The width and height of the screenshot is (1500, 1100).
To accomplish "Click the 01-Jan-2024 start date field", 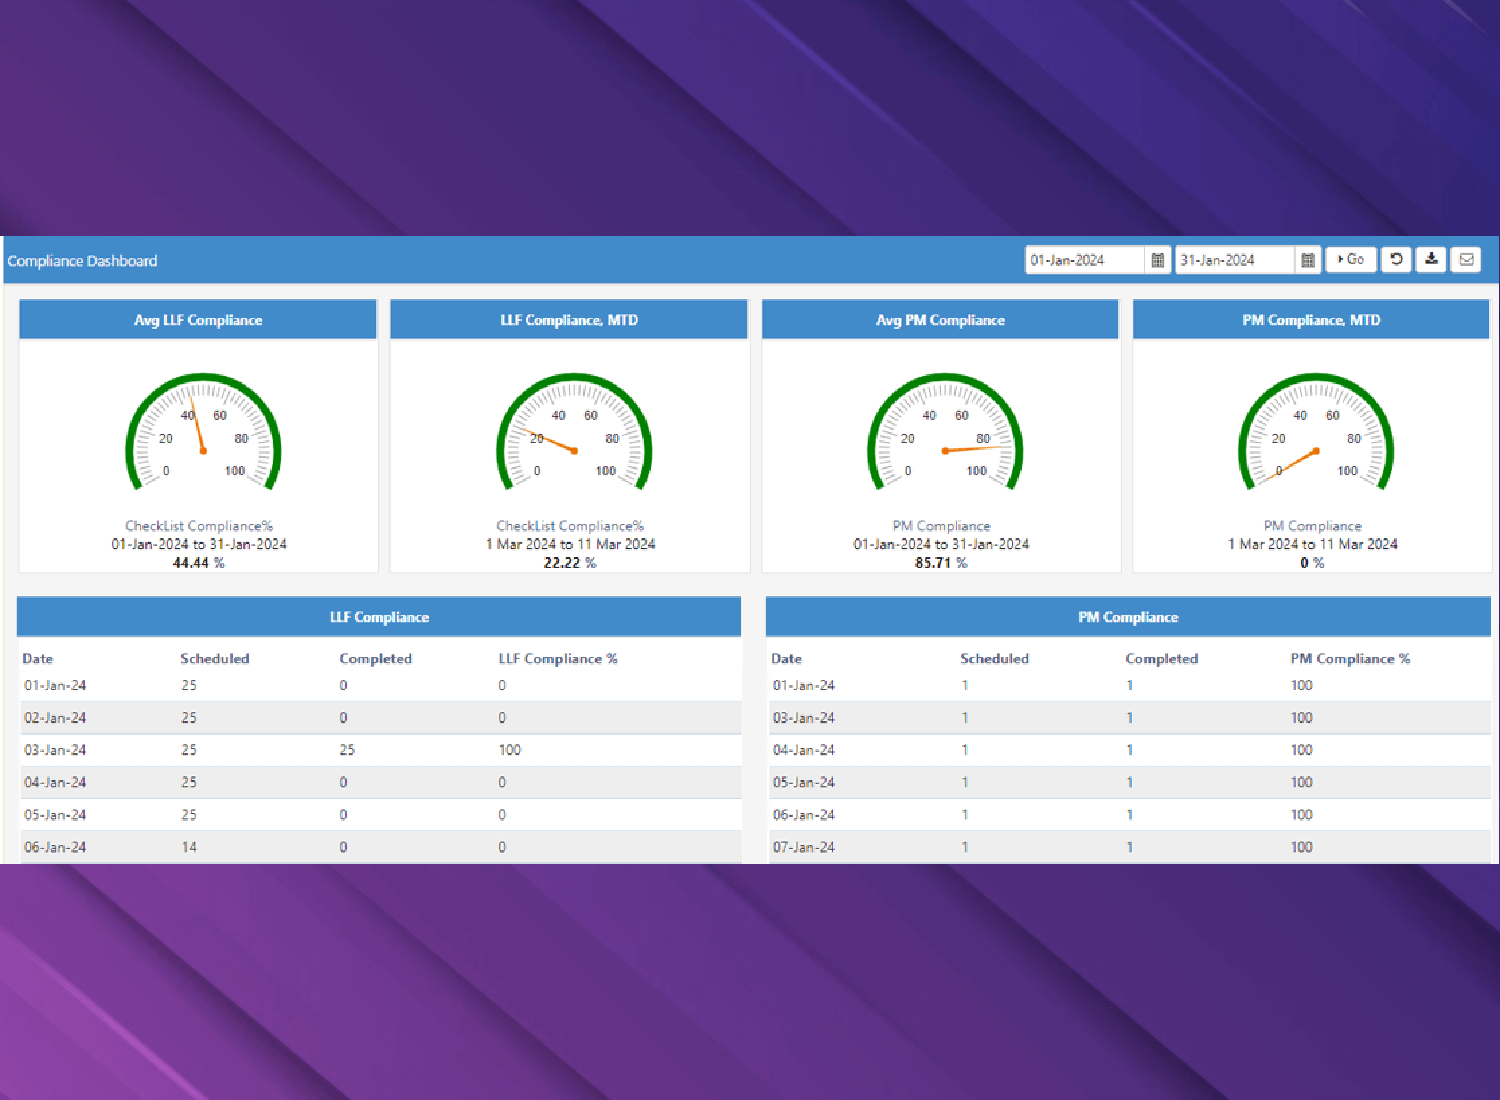I will [x=1084, y=260].
